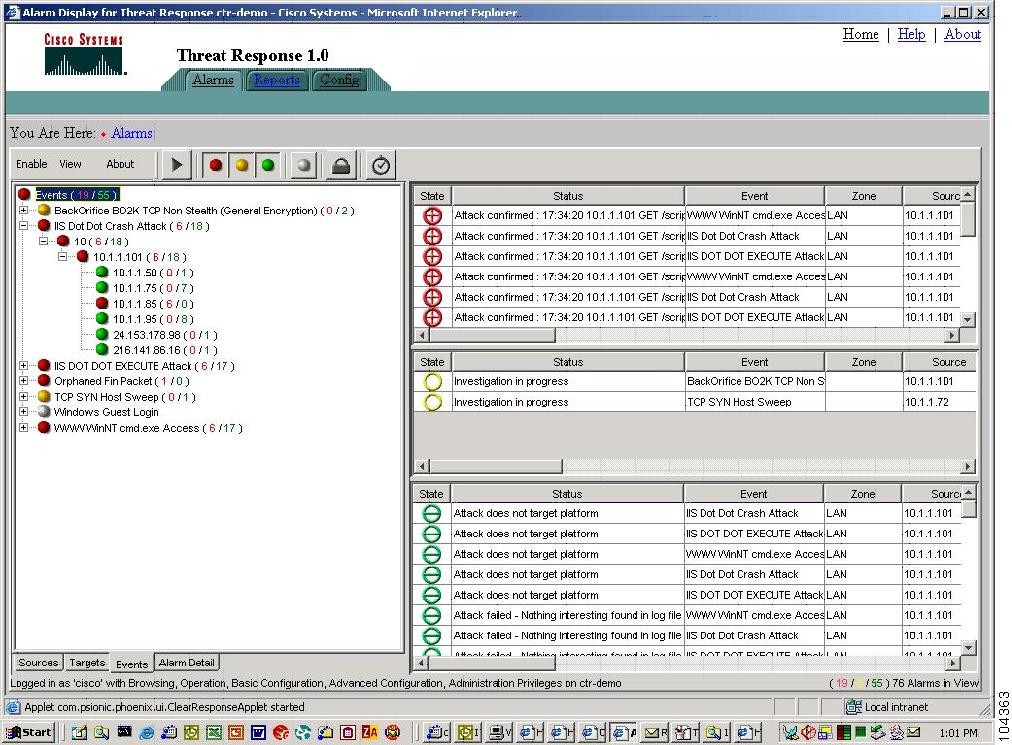Toggle the yellow alarm filter button

tap(242, 165)
